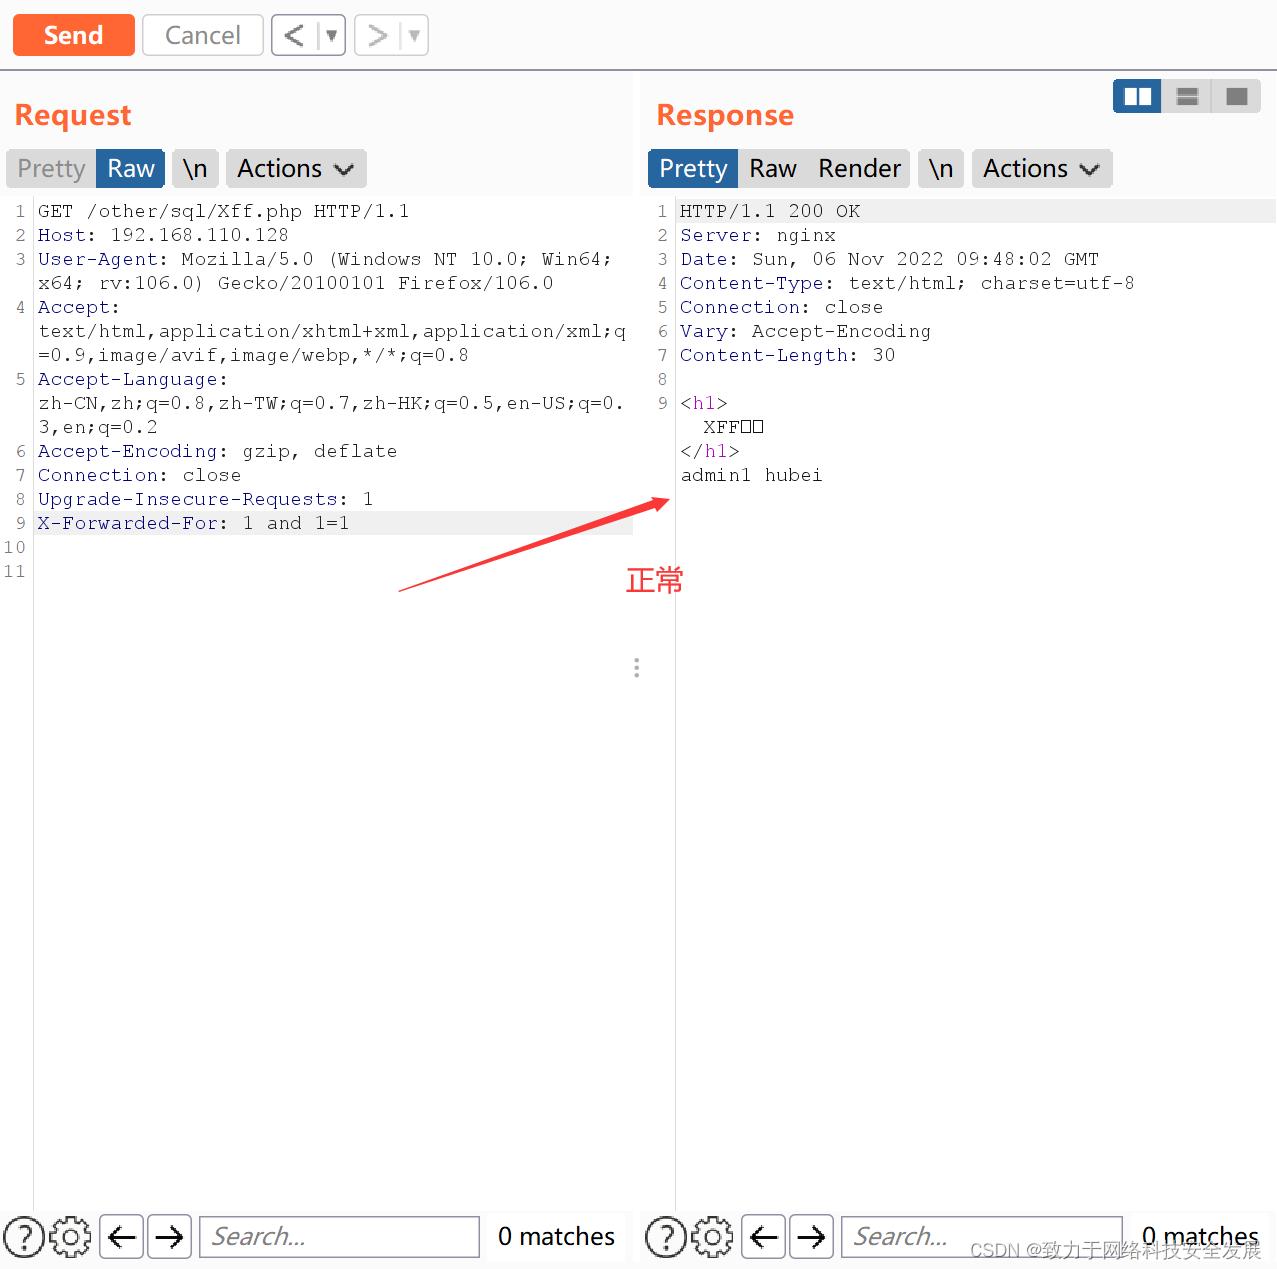This screenshot has height=1269, width=1277.
Task: Switch Request view to Pretty tab
Action: [x=51, y=168]
